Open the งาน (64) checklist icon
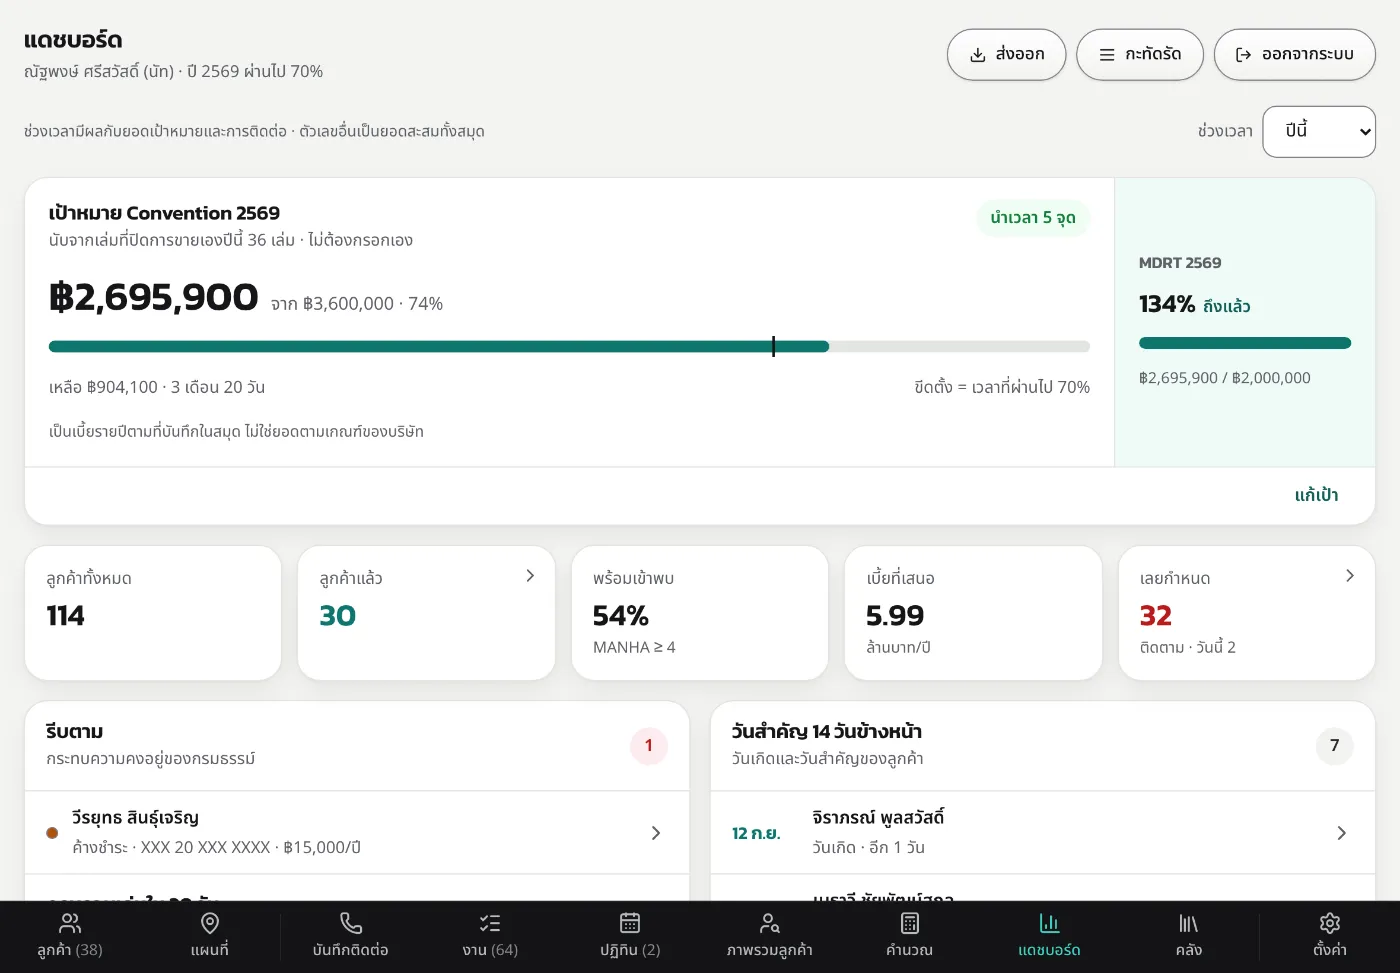This screenshot has height=973, width=1400. 490,923
